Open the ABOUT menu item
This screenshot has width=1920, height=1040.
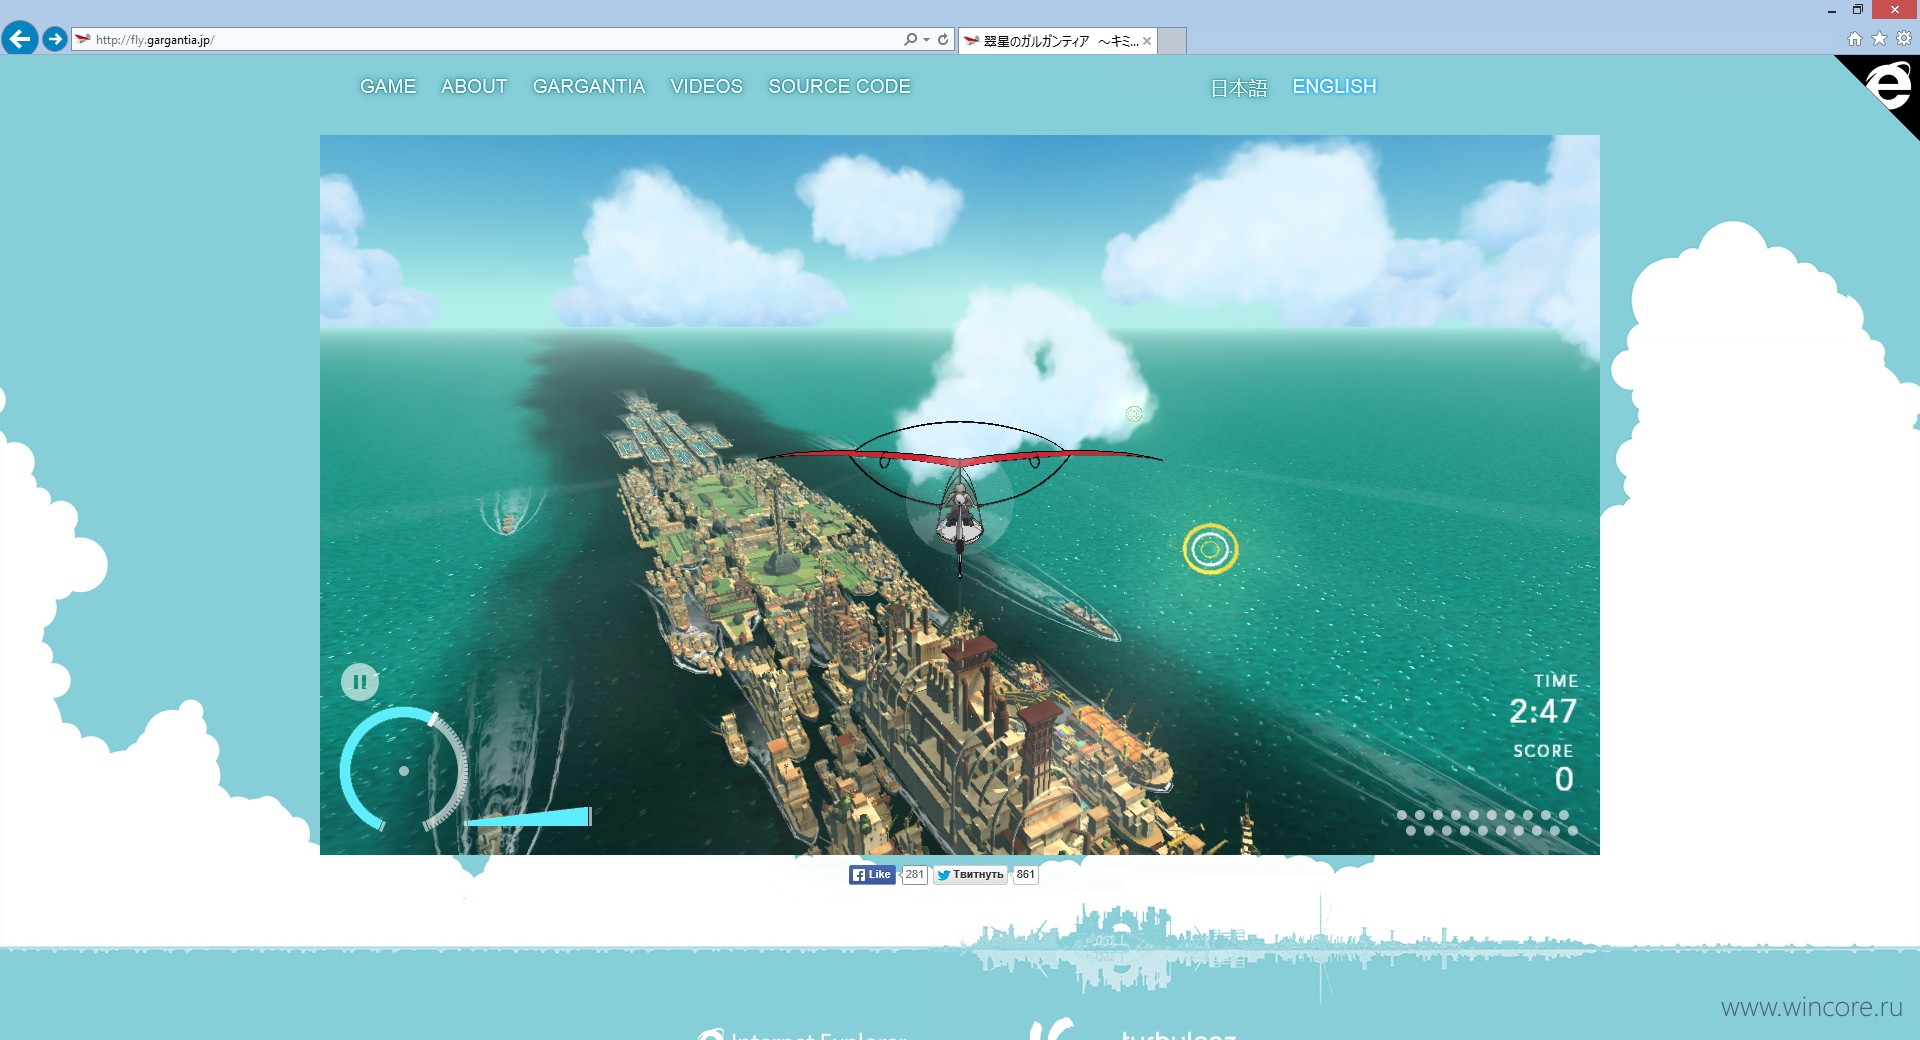pyautogui.click(x=474, y=87)
